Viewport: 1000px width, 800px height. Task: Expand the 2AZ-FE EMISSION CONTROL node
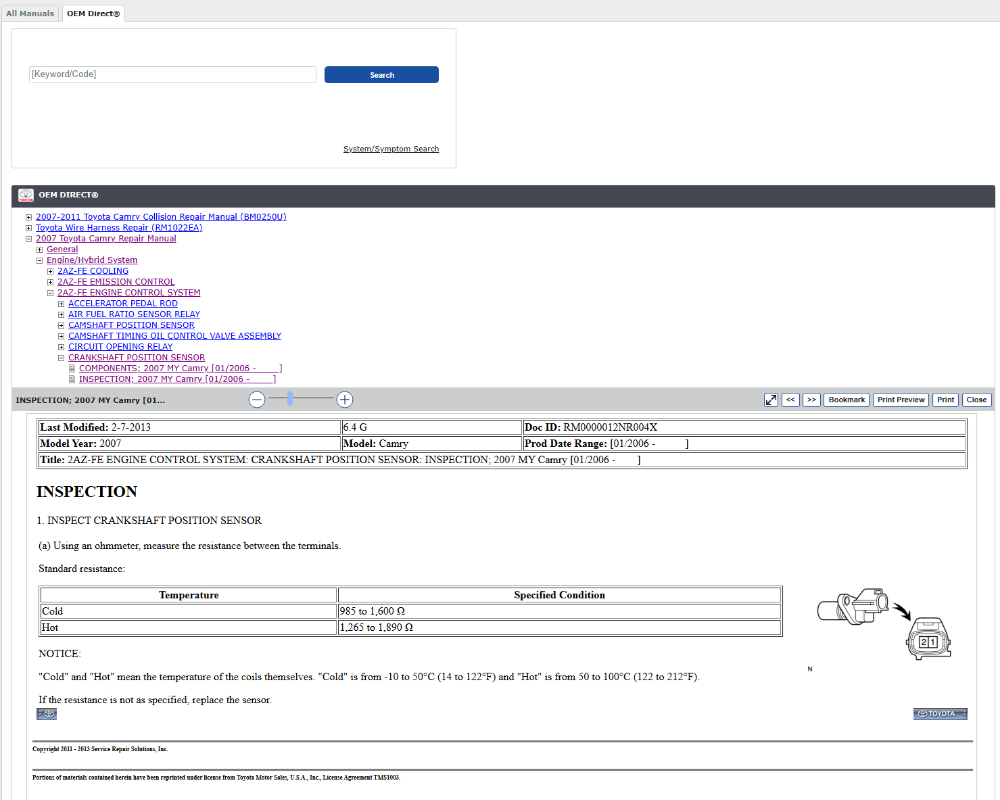(x=50, y=283)
